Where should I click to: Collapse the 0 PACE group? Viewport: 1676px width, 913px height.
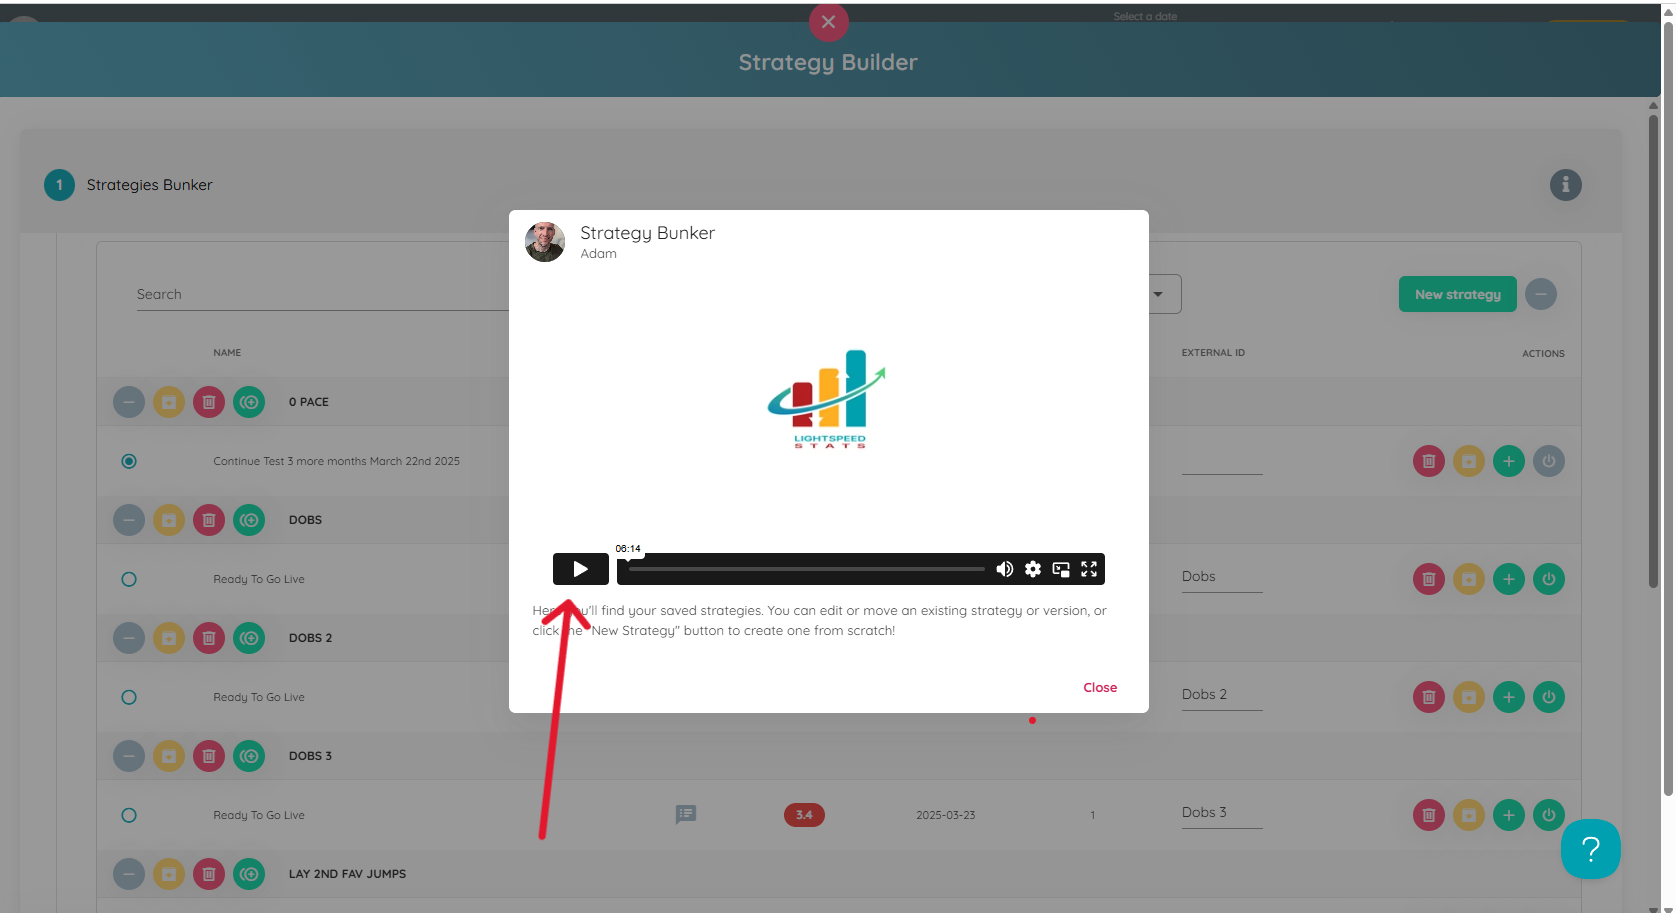tap(128, 402)
